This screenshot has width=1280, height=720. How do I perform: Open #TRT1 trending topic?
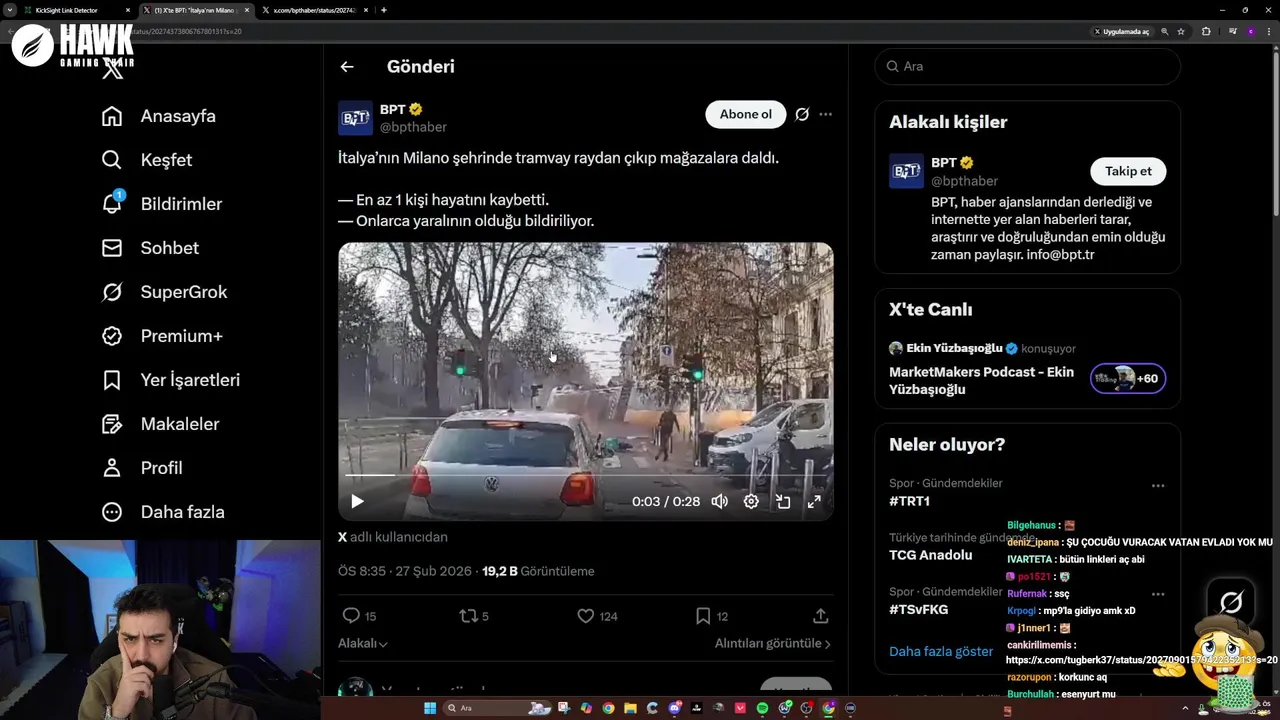(x=909, y=501)
